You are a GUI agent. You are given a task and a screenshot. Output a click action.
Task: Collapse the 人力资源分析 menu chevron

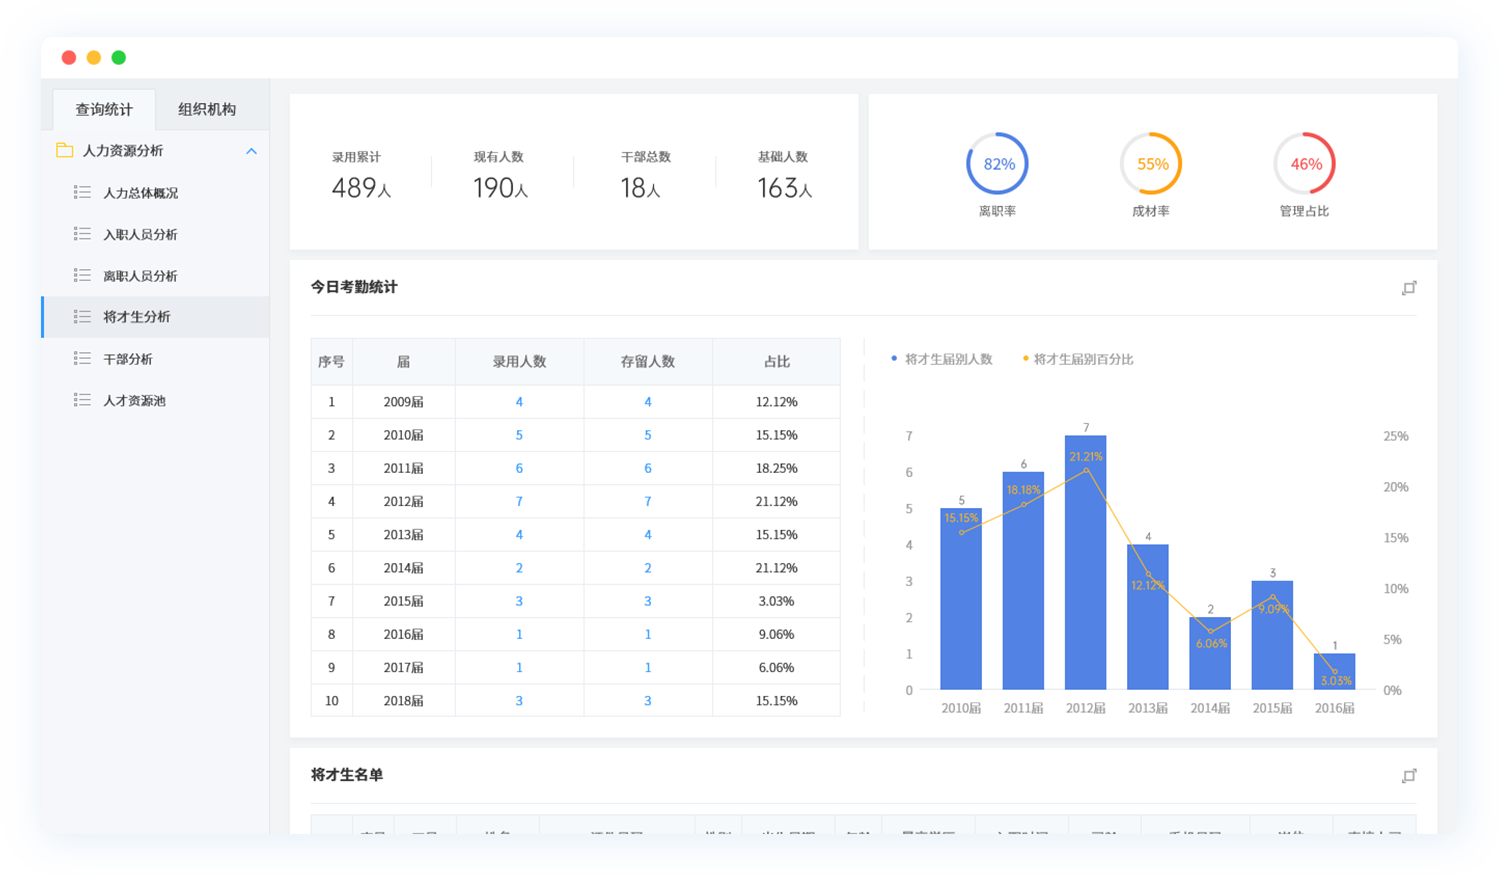[252, 151]
